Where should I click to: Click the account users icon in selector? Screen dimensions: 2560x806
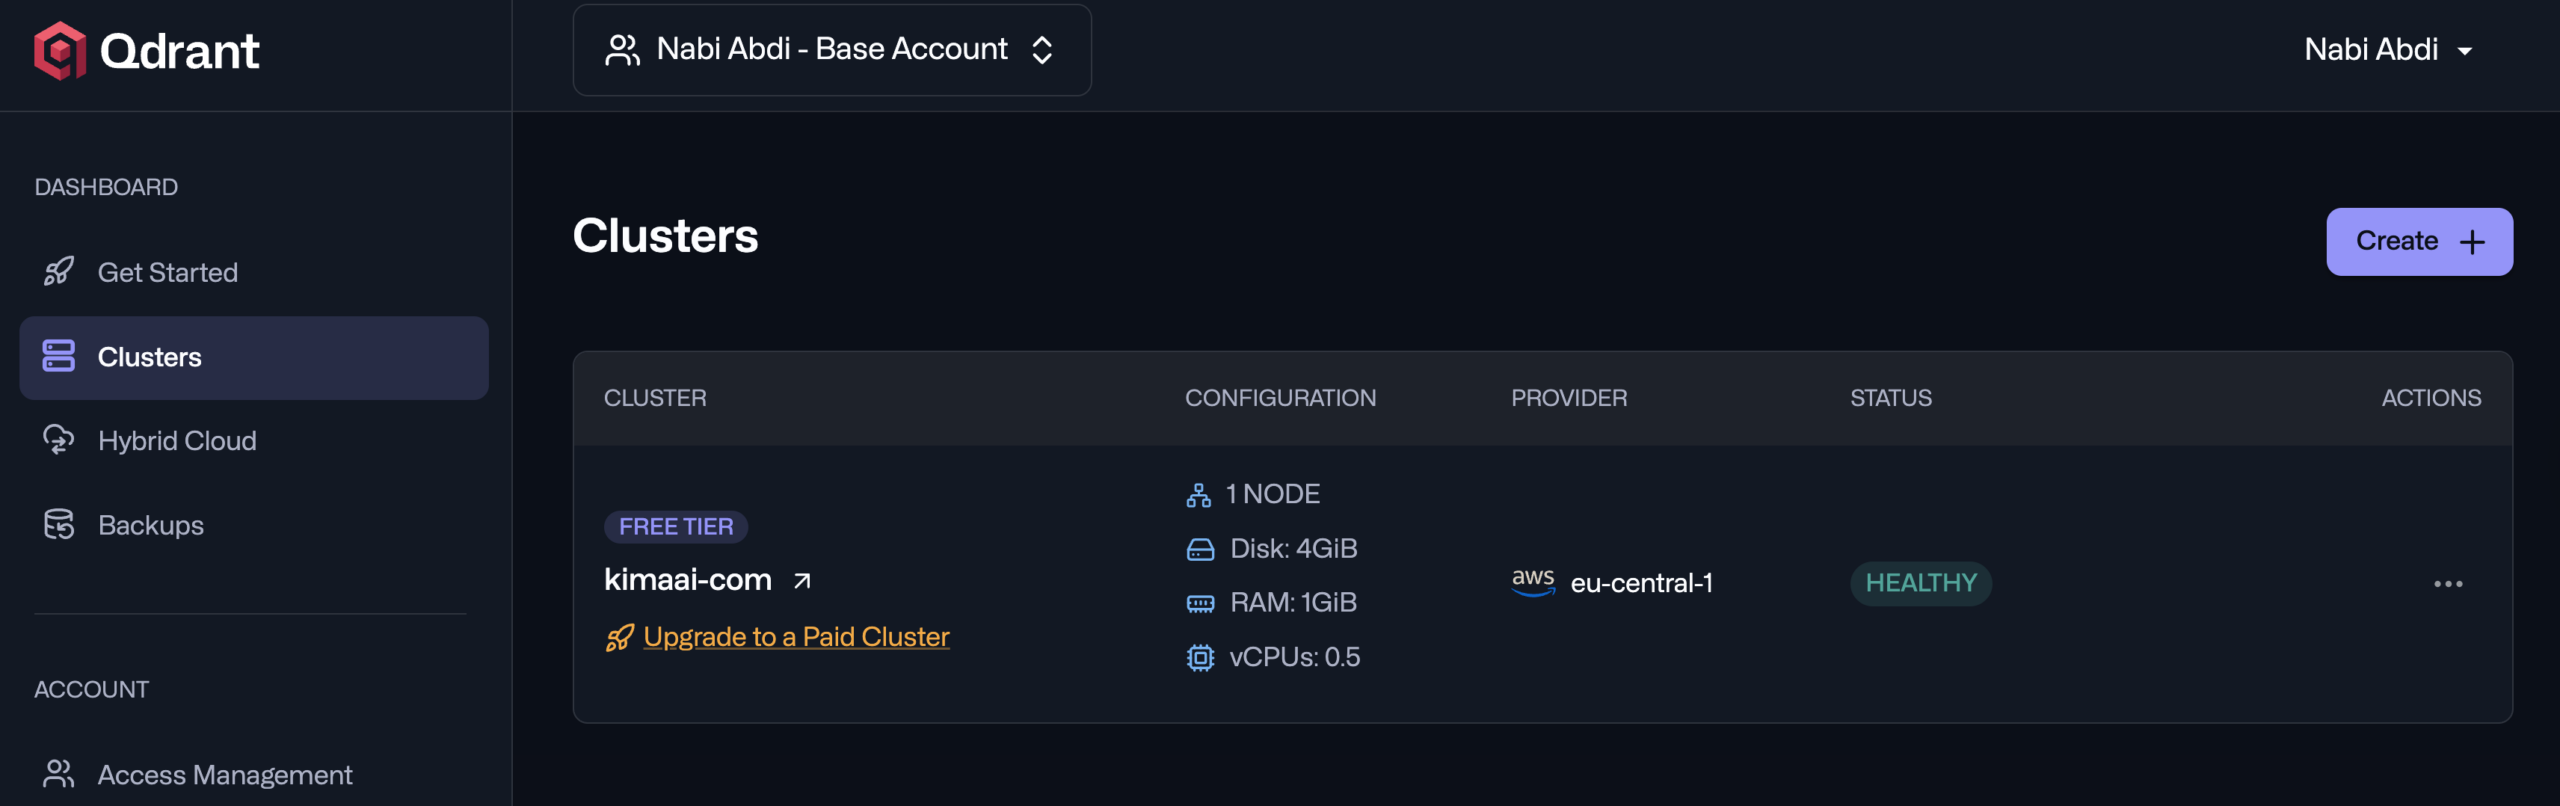point(622,50)
